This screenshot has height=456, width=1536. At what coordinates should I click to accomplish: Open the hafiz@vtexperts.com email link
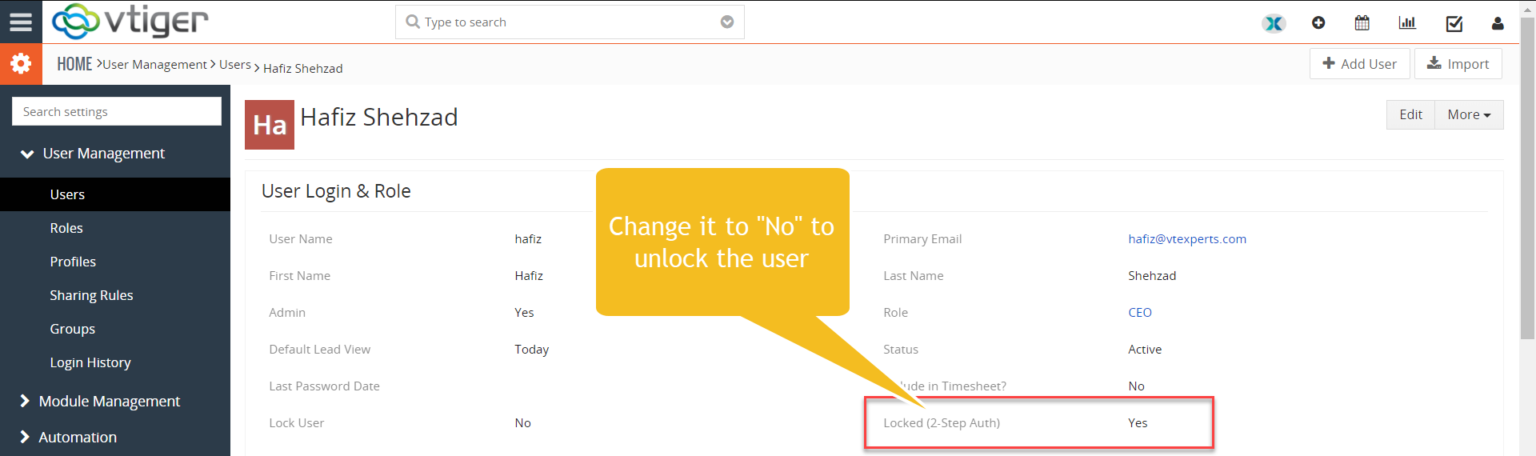[x=1187, y=239]
